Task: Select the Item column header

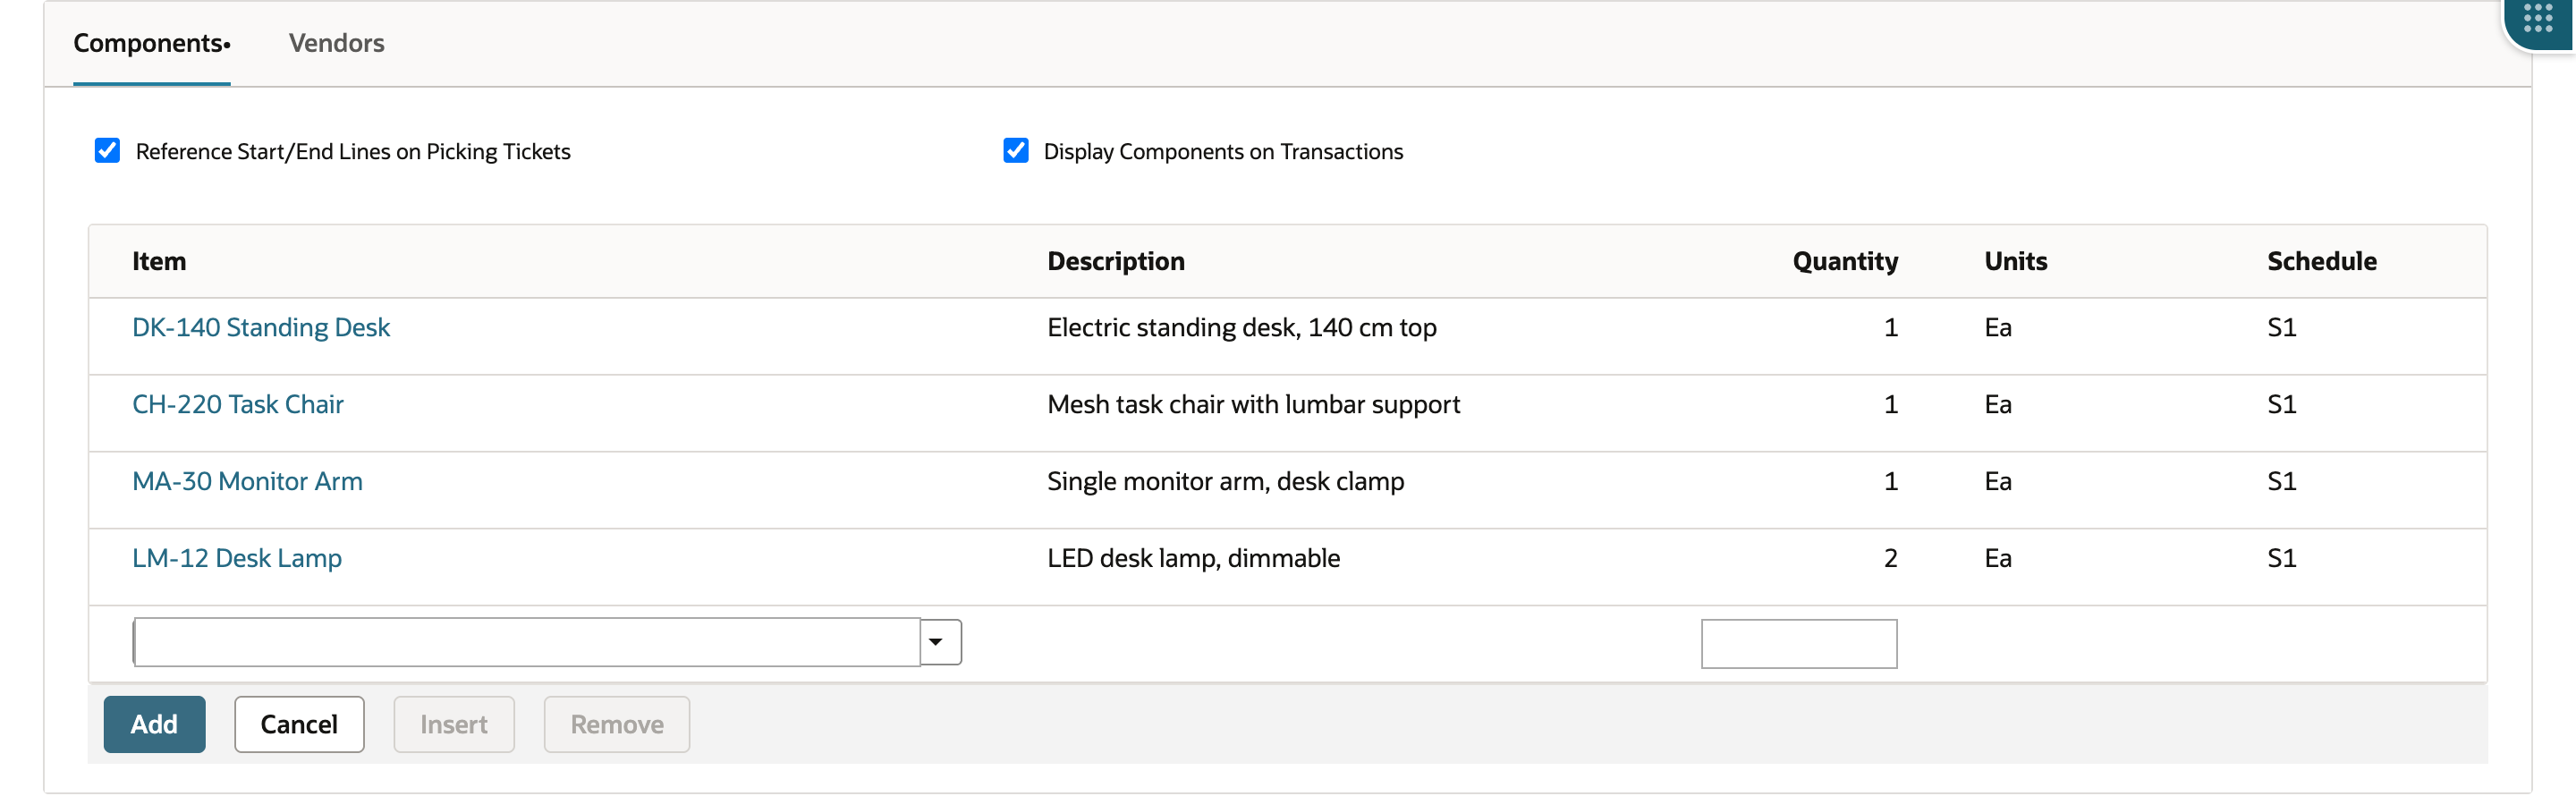Action: click(x=159, y=261)
